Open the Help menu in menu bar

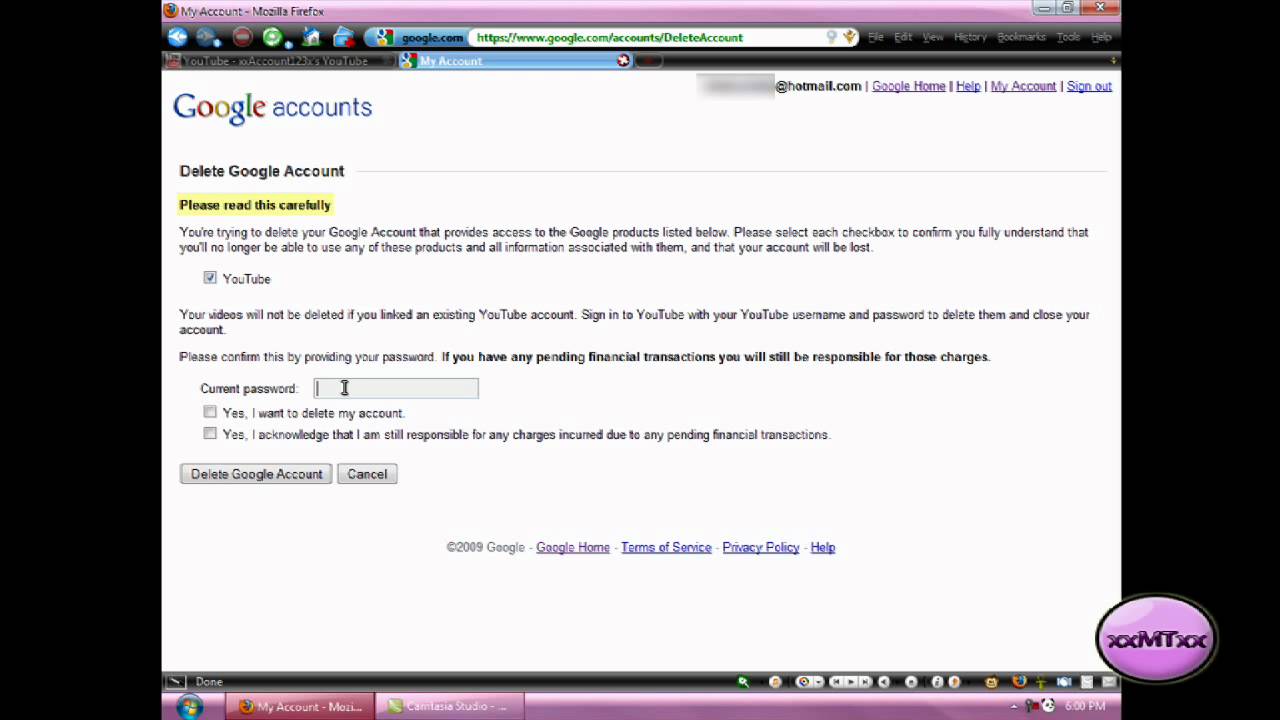click(1101, 37)
